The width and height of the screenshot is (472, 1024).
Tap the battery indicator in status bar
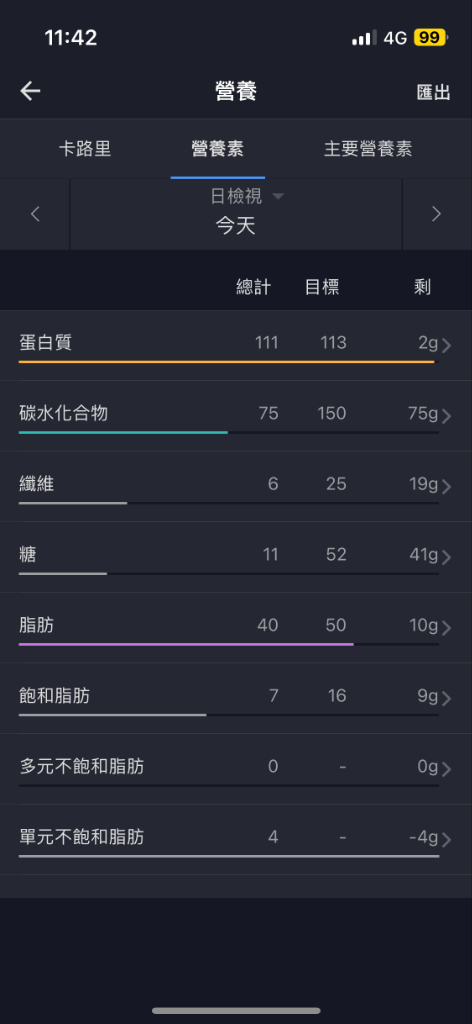click(430, 38)
